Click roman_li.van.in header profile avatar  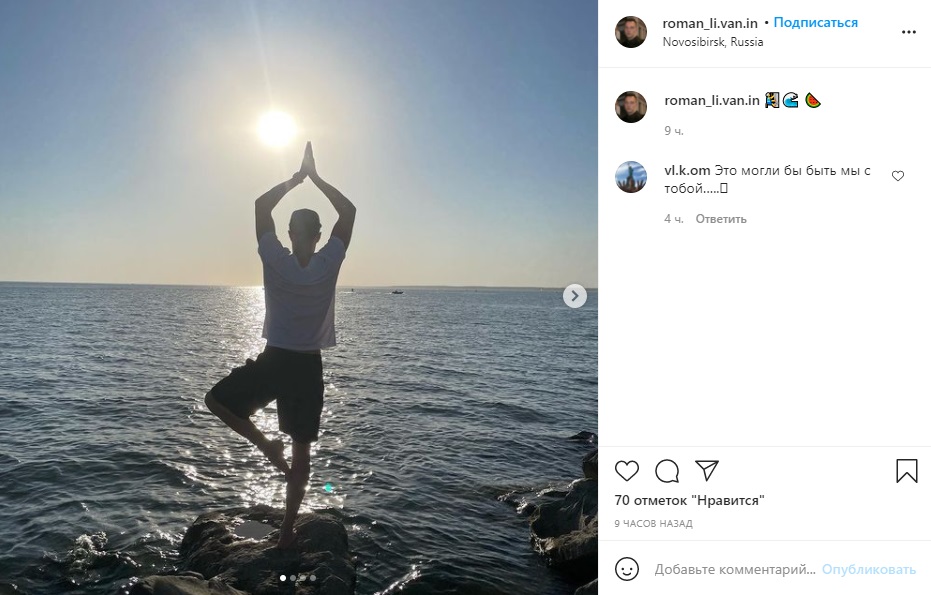coord(631,32)
